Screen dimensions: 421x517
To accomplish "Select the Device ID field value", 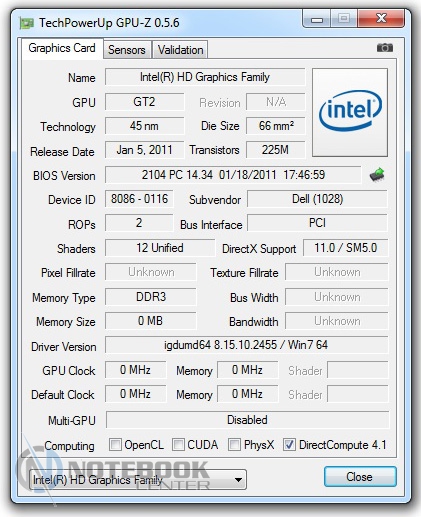I will click(139, 199).
